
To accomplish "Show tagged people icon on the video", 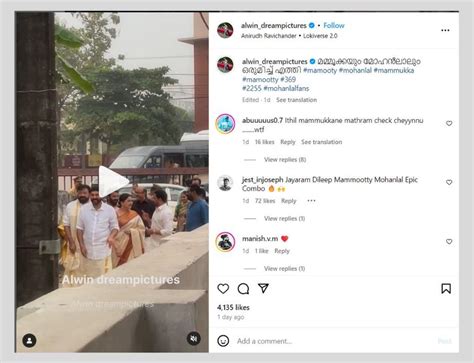I will (x=29, y=340).
